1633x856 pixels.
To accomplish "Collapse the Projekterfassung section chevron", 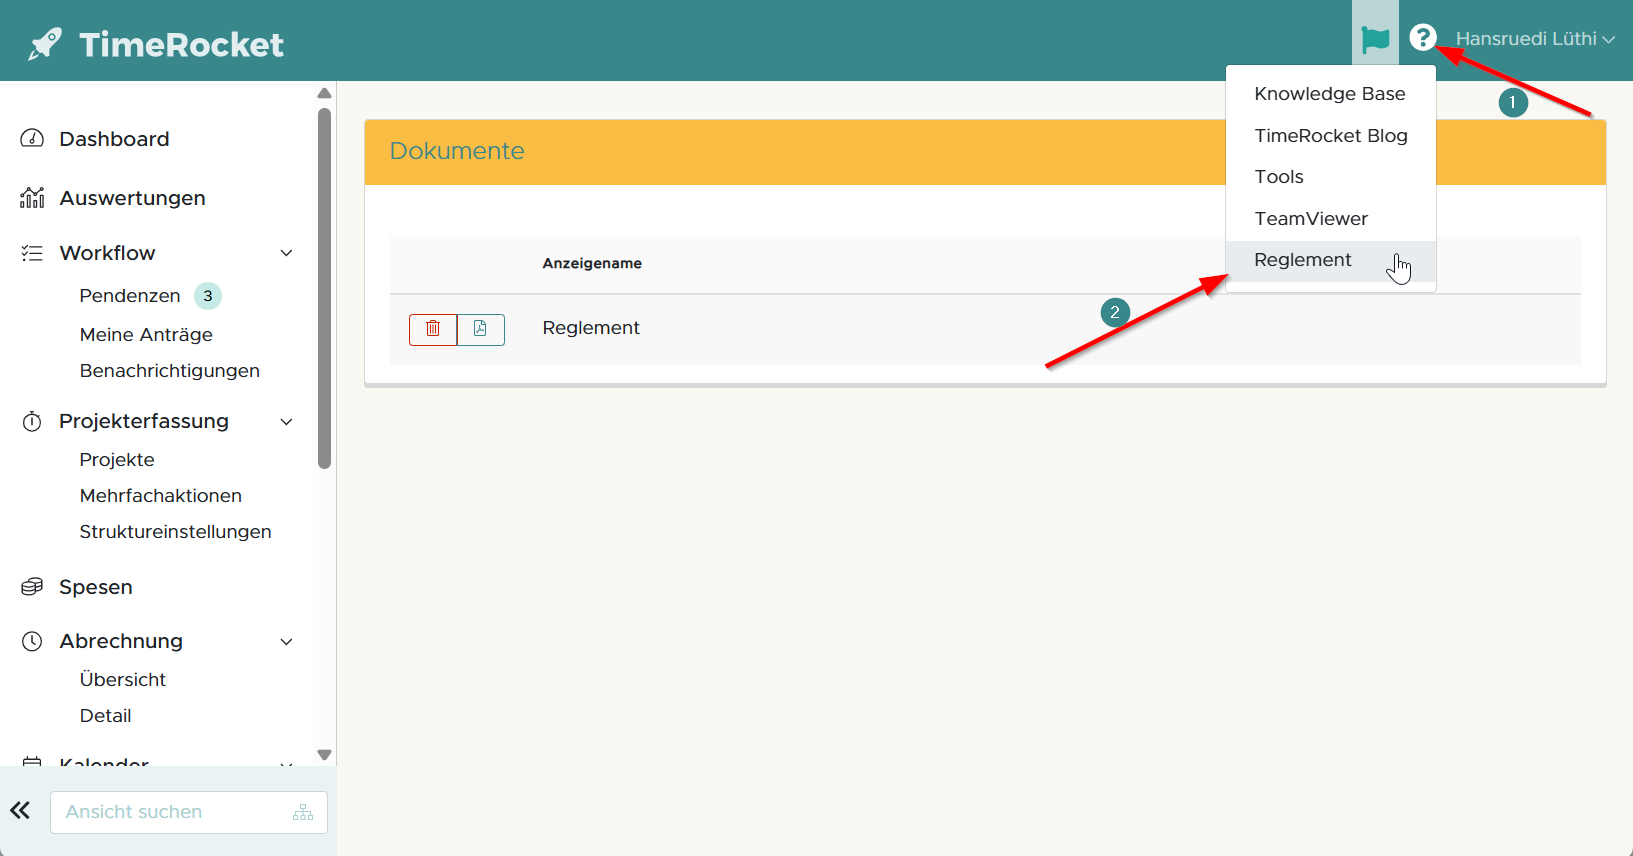I will point(286,421).
